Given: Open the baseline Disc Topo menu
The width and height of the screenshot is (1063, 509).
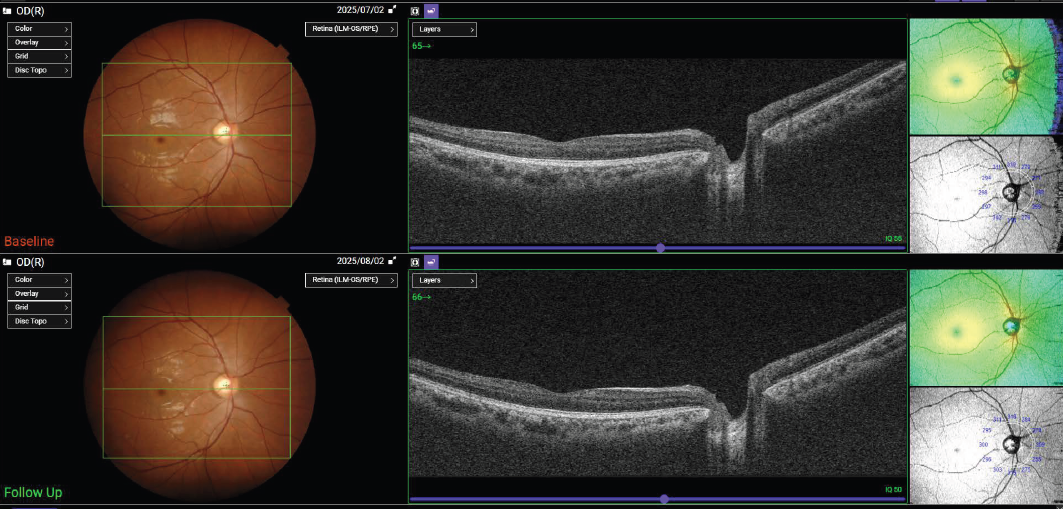Looking at the screenshot, I should 39,71.
